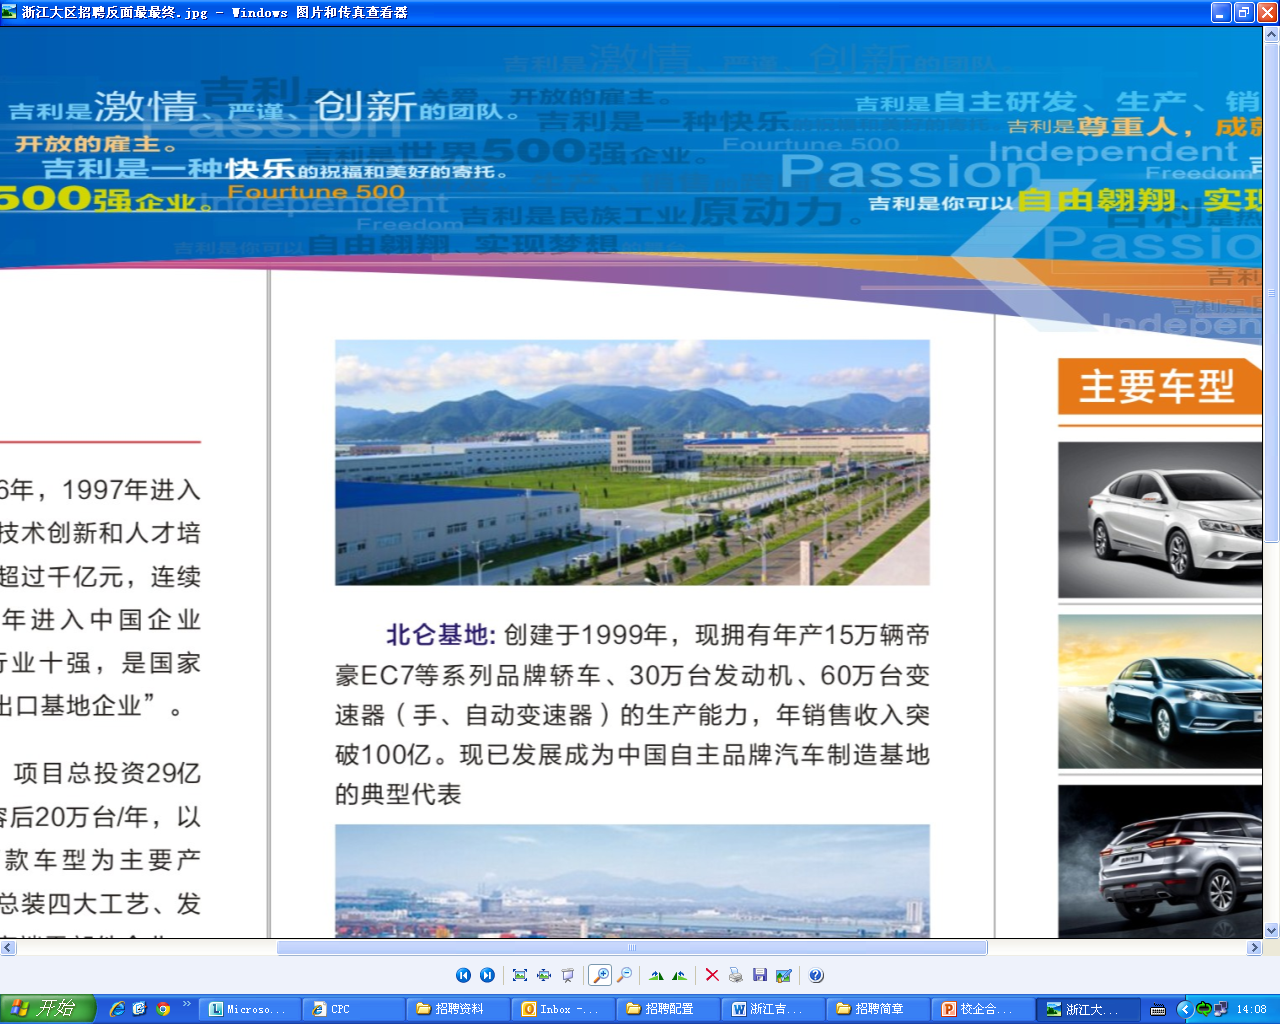This screenshot has width=1280, height=1024.
Task: Delete the image with red X
Action: (712, 975)
